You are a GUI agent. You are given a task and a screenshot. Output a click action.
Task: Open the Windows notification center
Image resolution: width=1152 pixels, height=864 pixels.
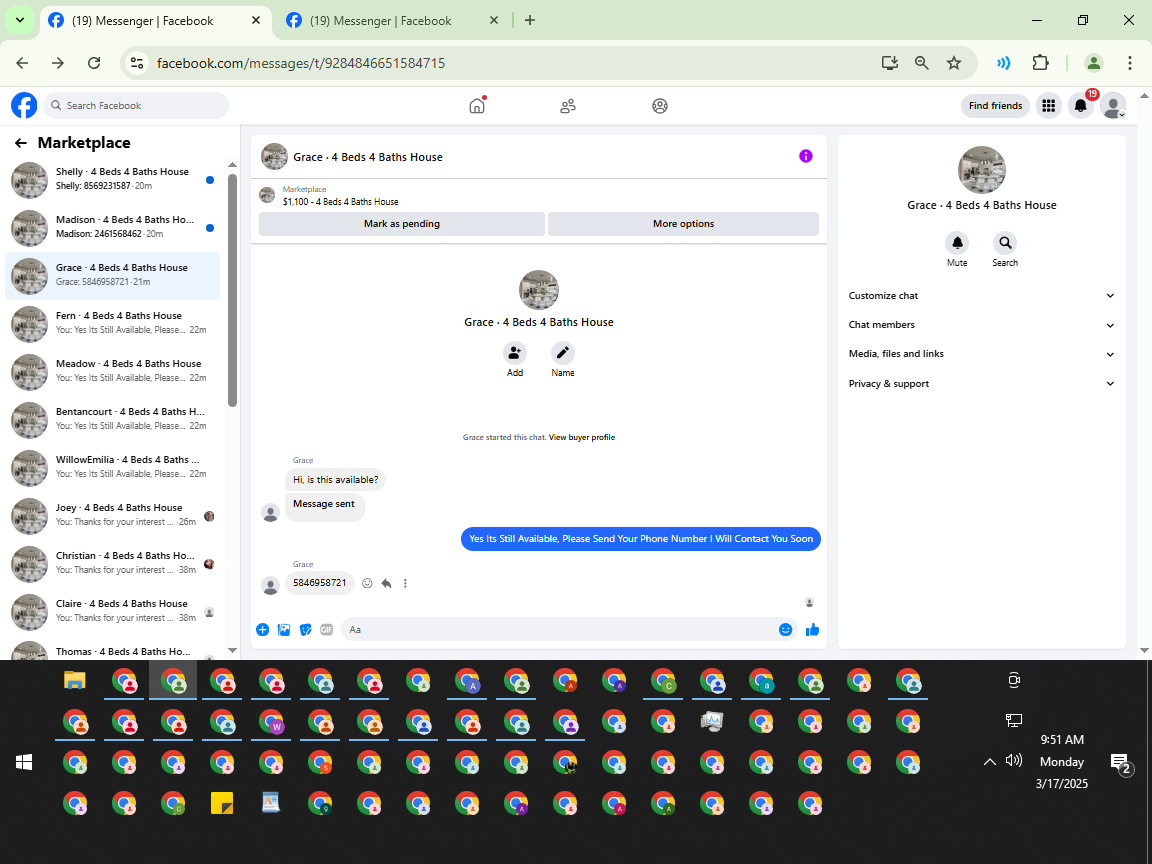pyautogui.click(x=1120, y=763)
